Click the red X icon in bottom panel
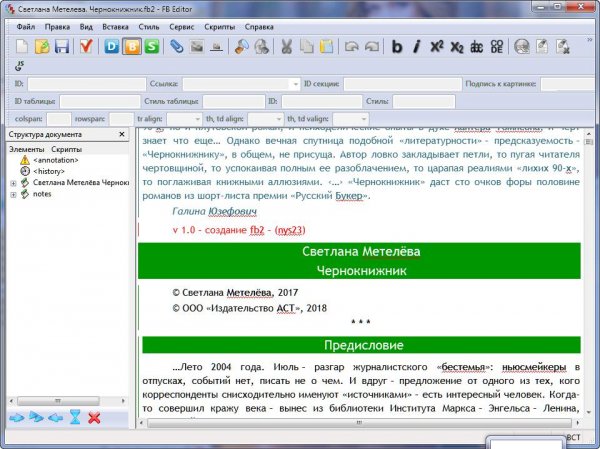600x449 pixels. [x=94, y=418]
